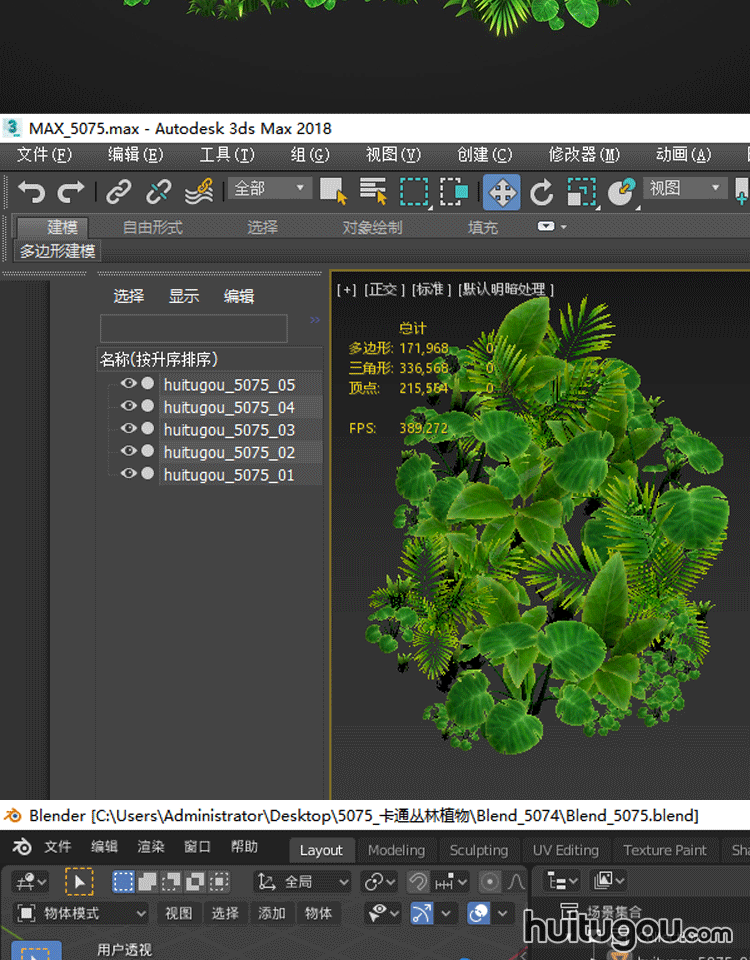Image resolution: width=750 pixels, height=960 pixels.
Task: Expand the 全局 transform orientation dropdown
Action: [303, 881]
